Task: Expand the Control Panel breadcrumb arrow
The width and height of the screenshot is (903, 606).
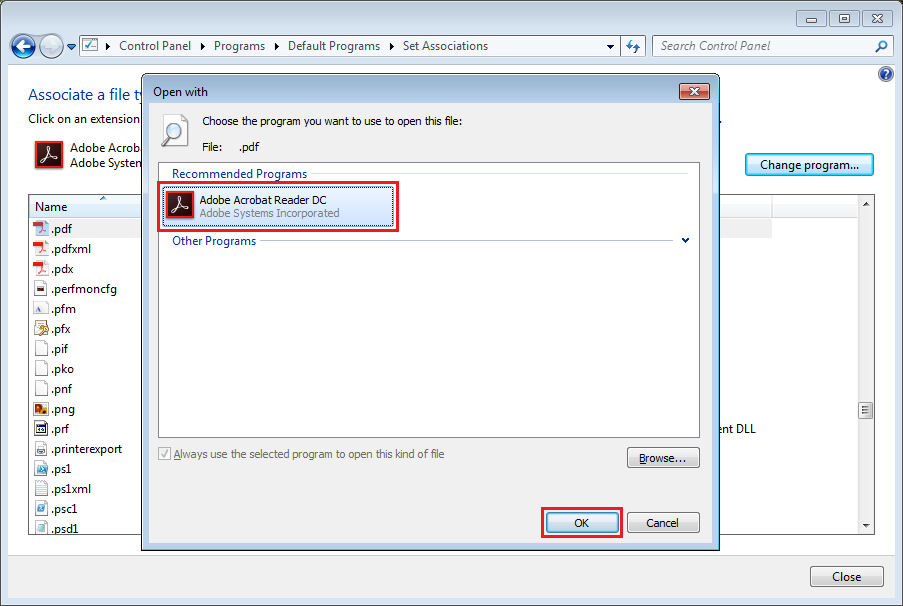Action: tap(203, 46)
